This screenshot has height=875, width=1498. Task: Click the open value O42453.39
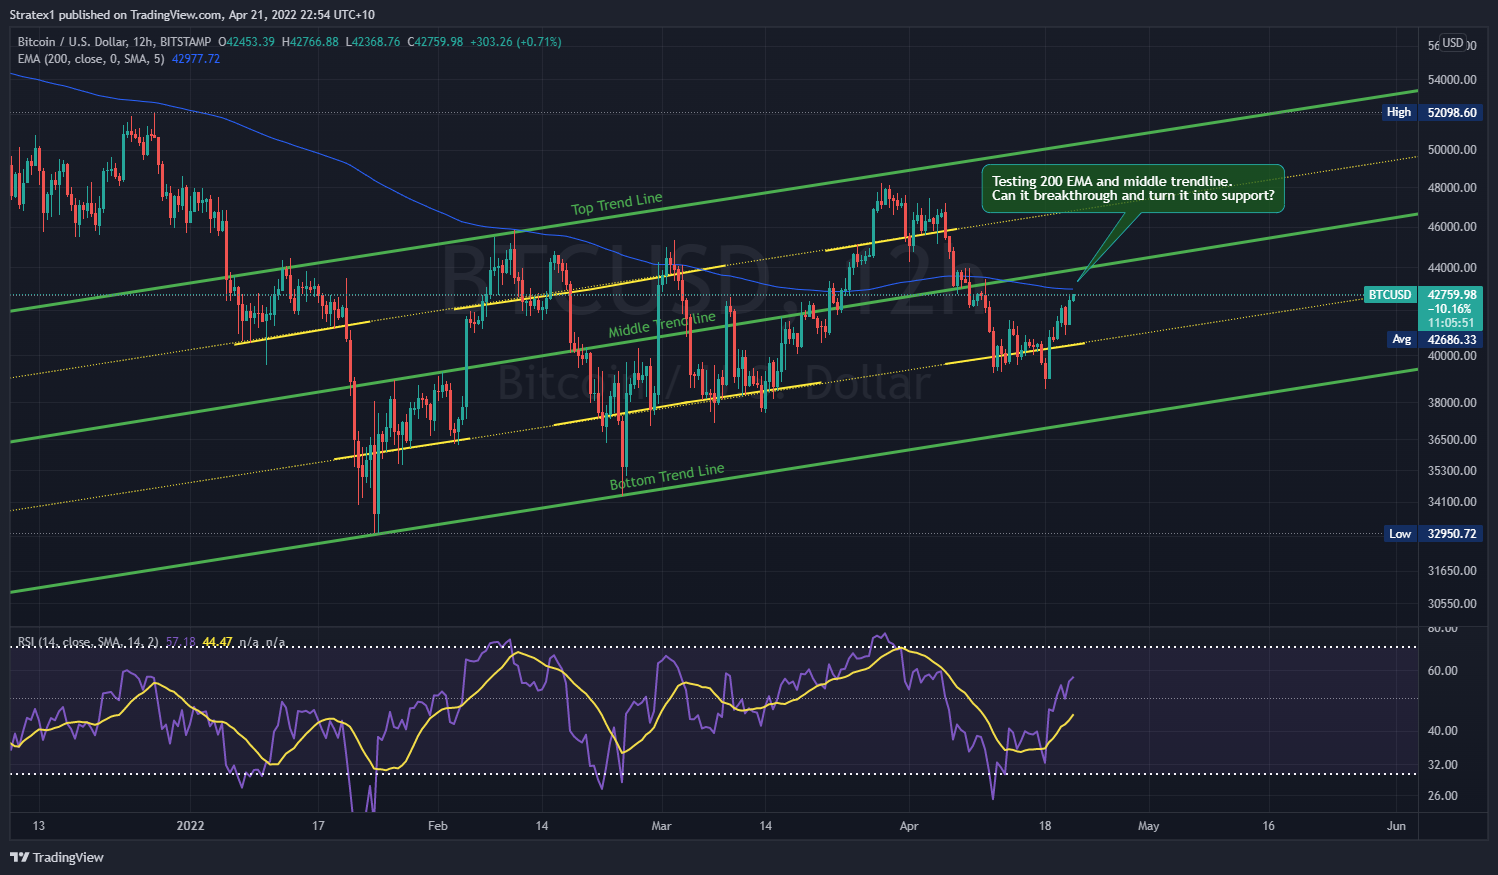(248, 42)
